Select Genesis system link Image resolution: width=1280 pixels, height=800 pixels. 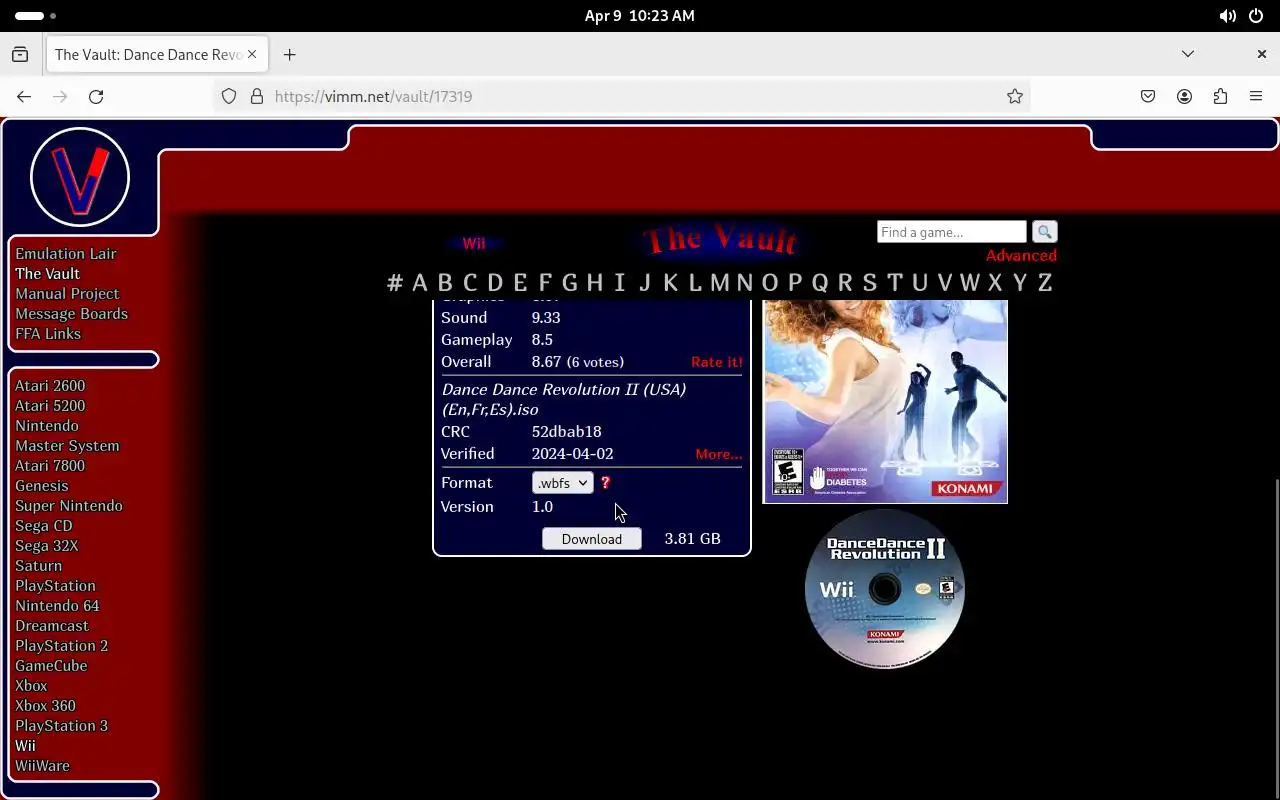tap(42, 485)
